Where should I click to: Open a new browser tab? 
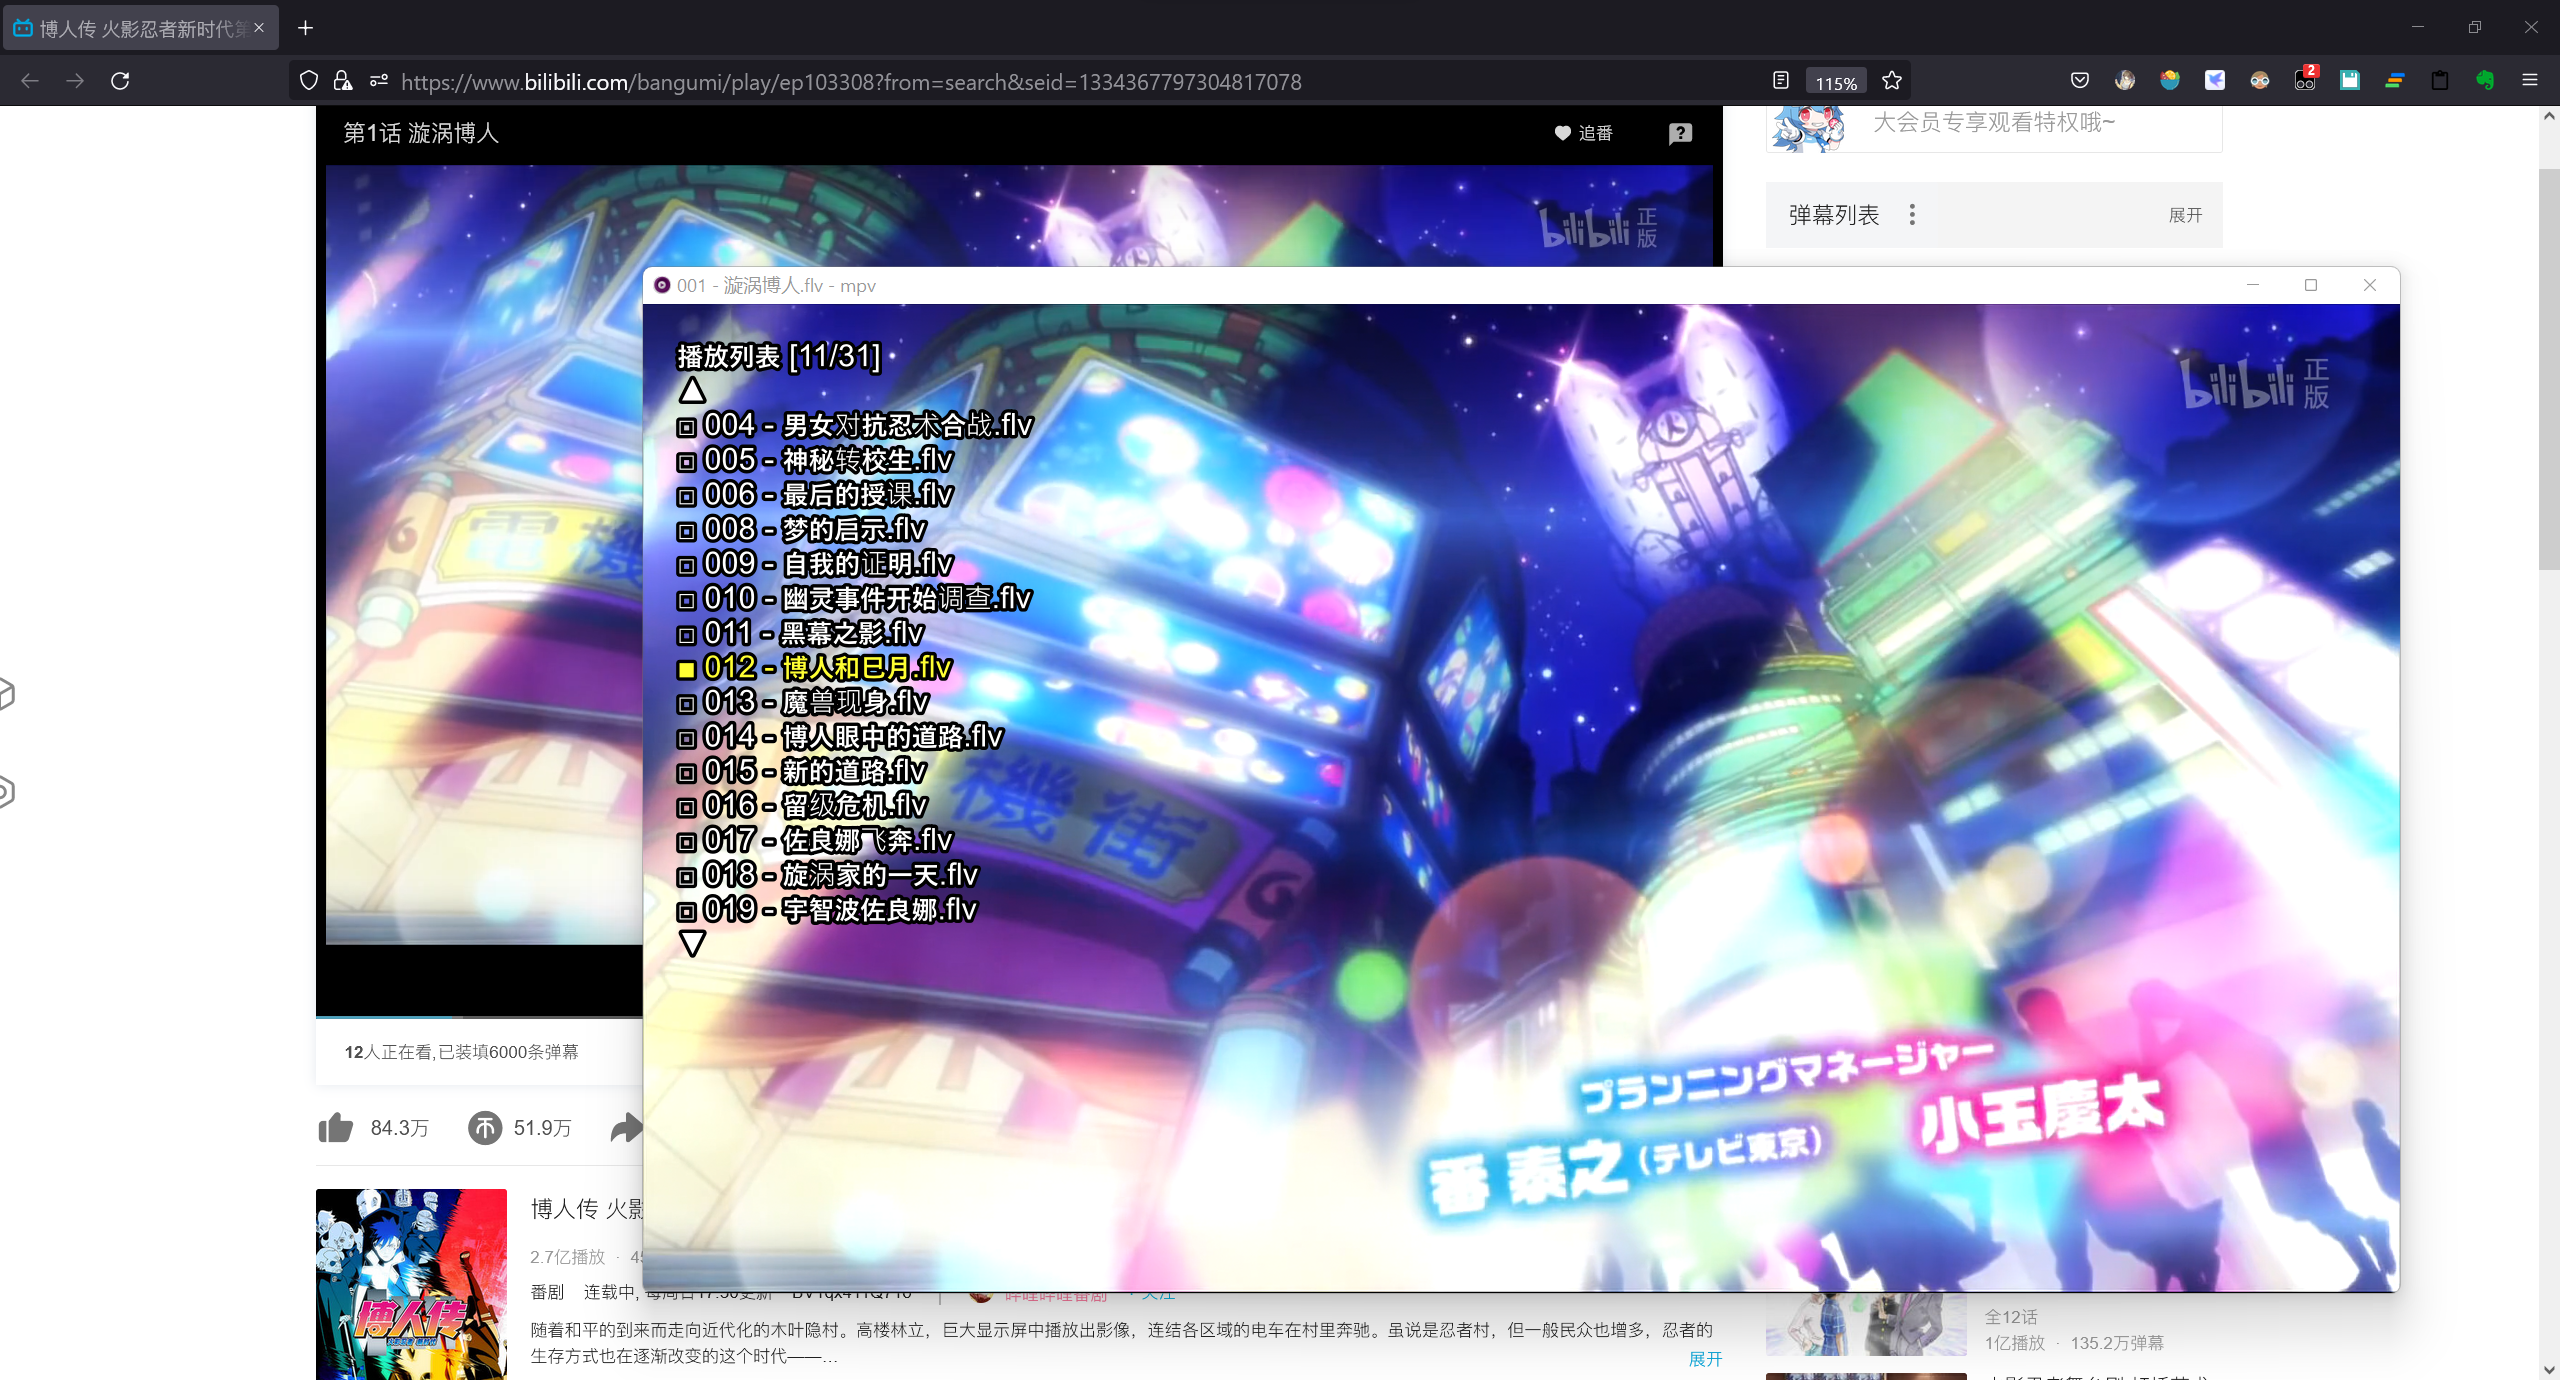click(306, 28)
